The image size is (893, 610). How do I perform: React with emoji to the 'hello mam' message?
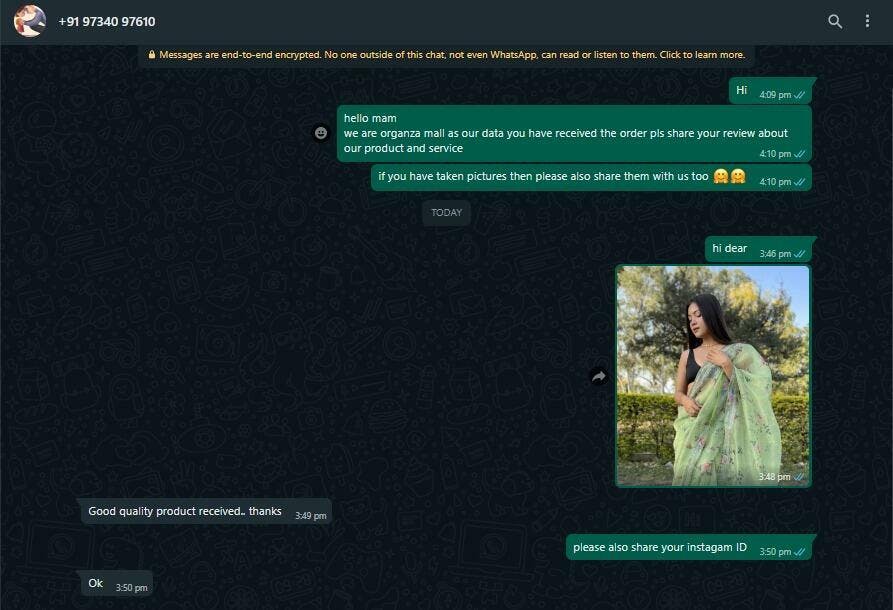click(321, 132)
